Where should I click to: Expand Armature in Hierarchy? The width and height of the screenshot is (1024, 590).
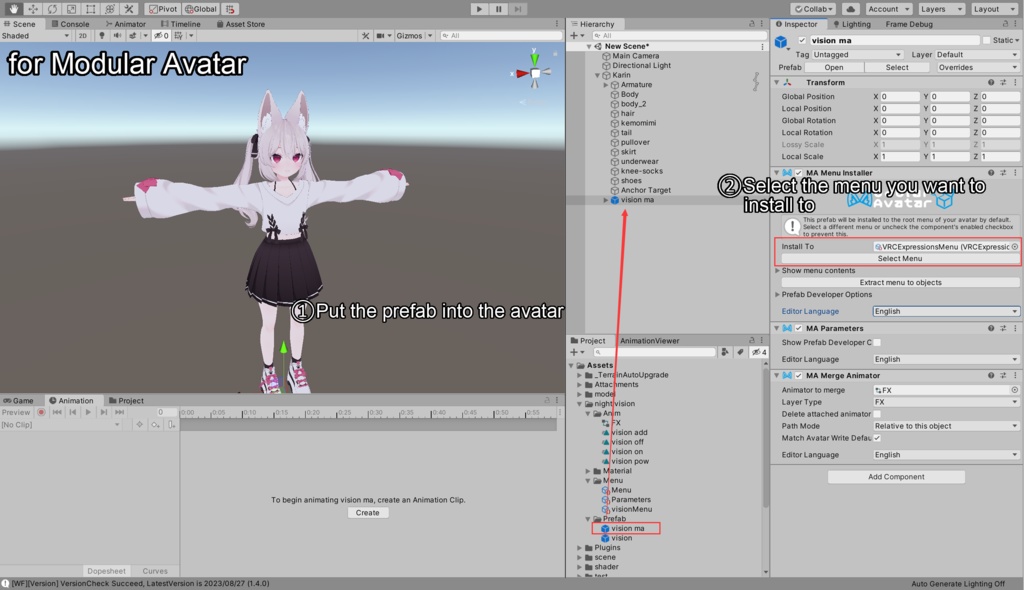pyautogui.click(x=606, y=85)
